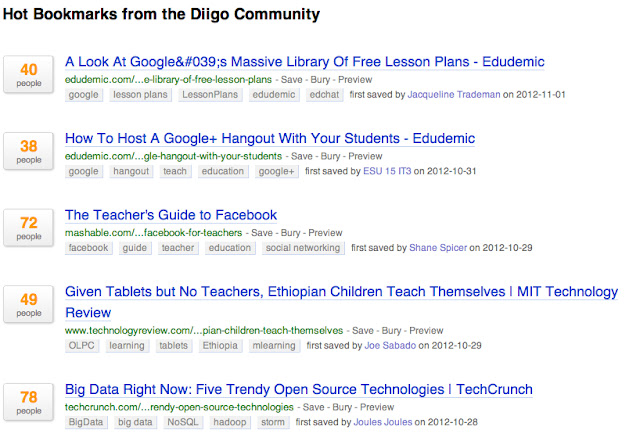Open Big Data Right Now TechCrunch article
Image resolution: width=640 pixels, height=448 pixels.
(299, 389)
